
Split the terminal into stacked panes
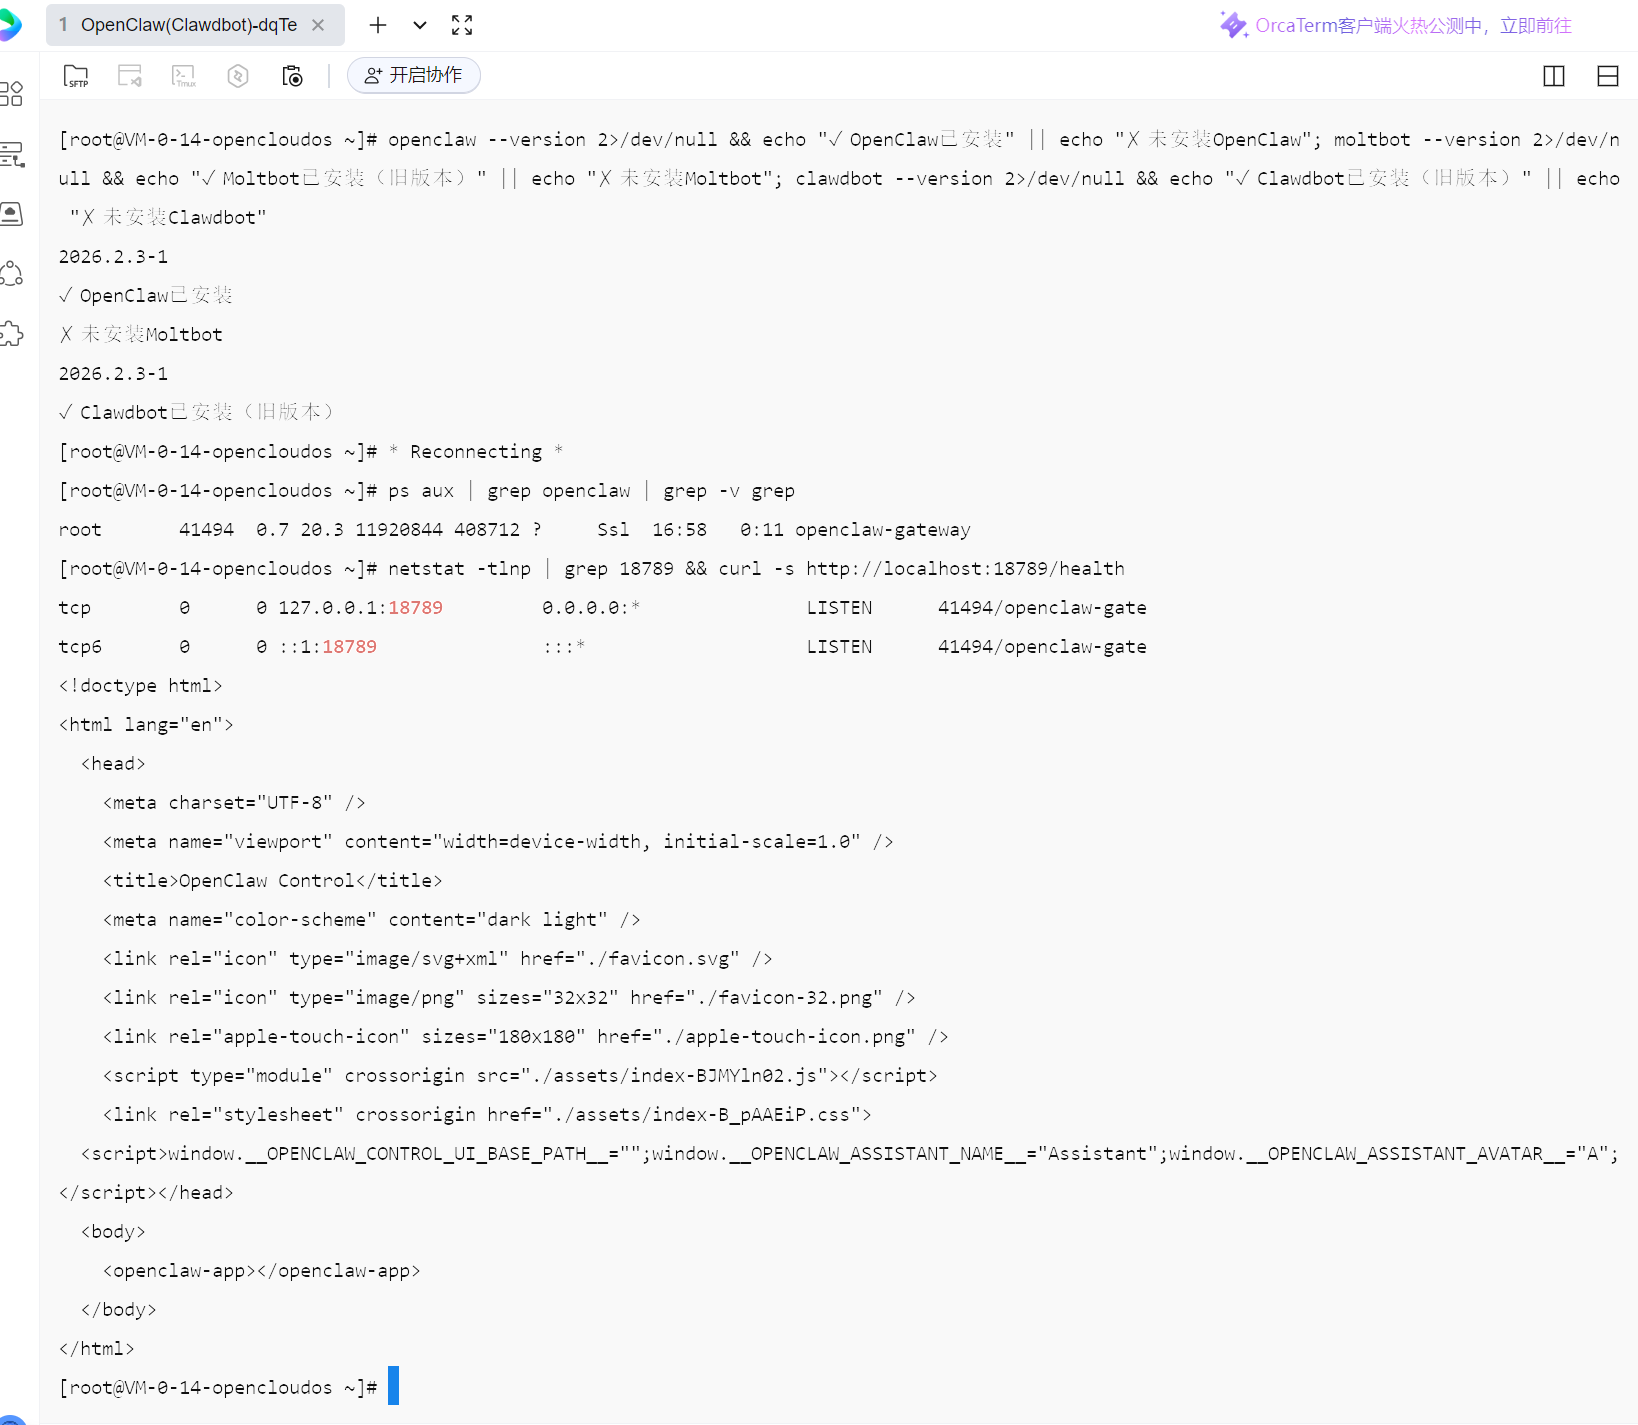click(1608, 76)
